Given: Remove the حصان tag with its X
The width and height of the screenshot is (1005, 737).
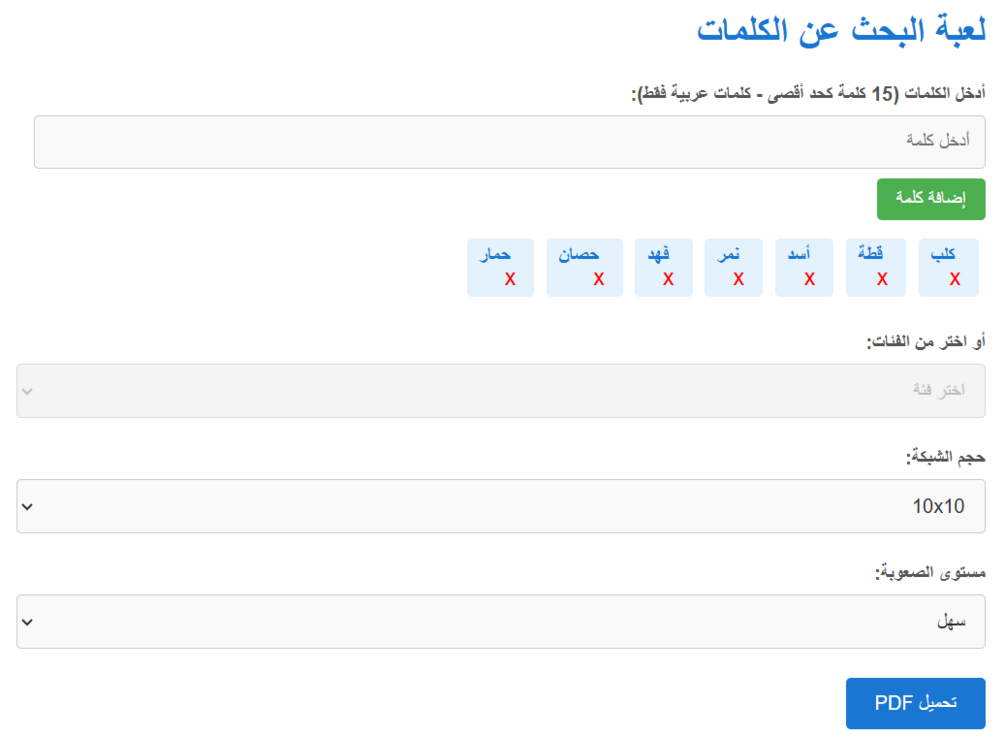Looking at the screenshot, I should coord(599,279).
